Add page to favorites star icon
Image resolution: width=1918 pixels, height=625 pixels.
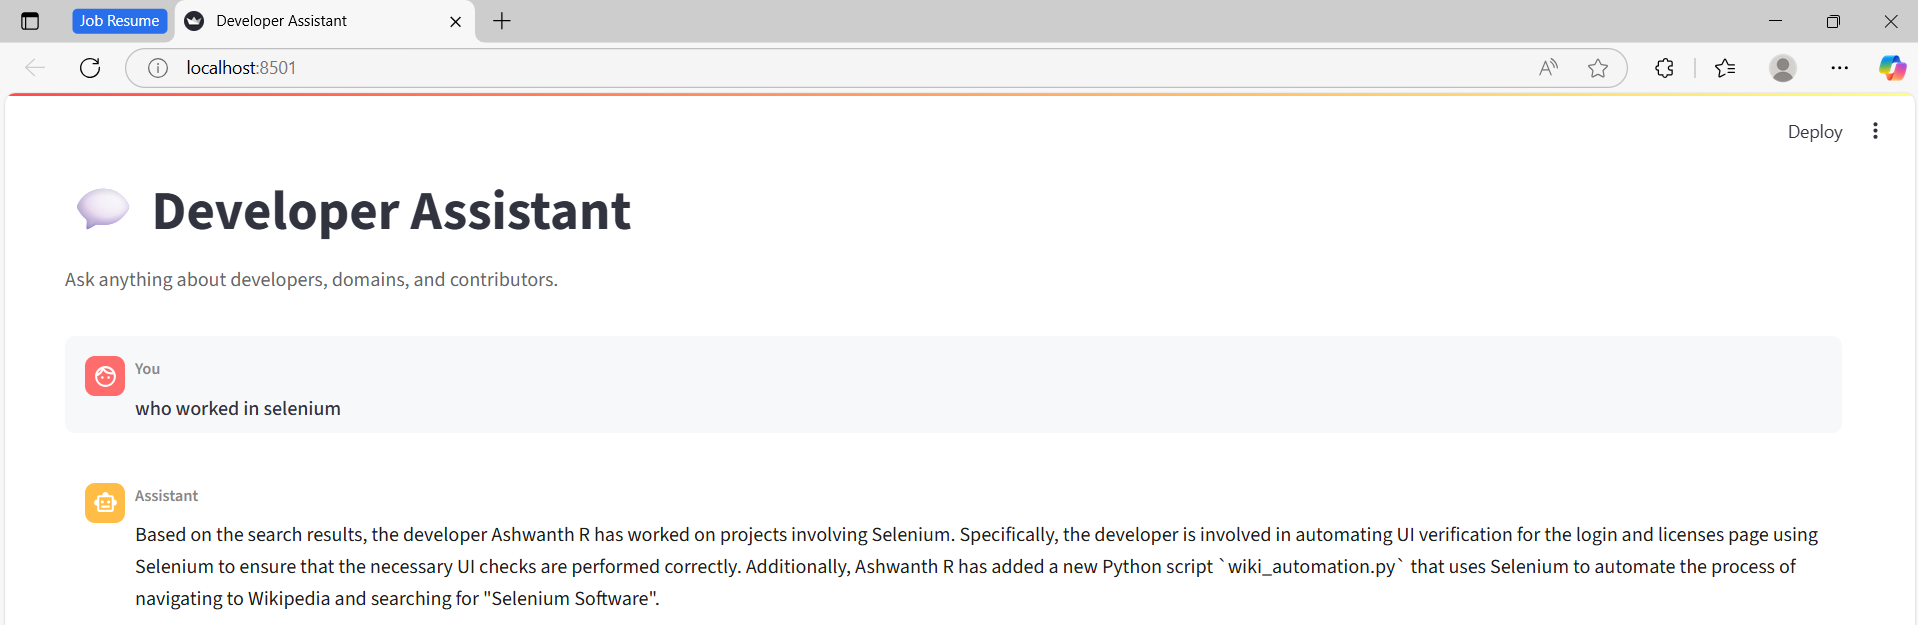pyautogui.click(x=1598, y=68)
